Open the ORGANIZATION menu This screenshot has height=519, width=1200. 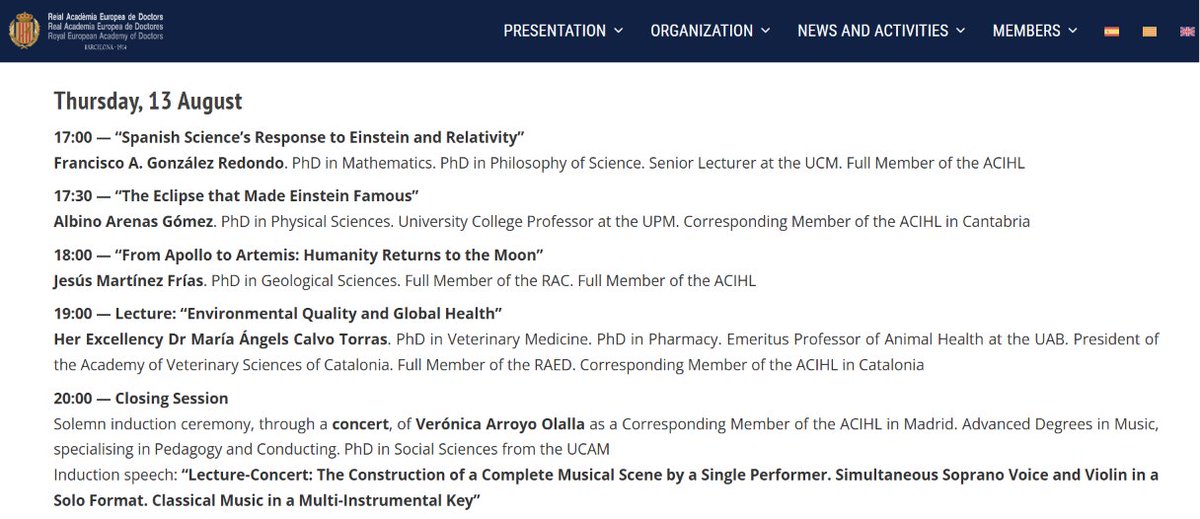coord(702,31)
